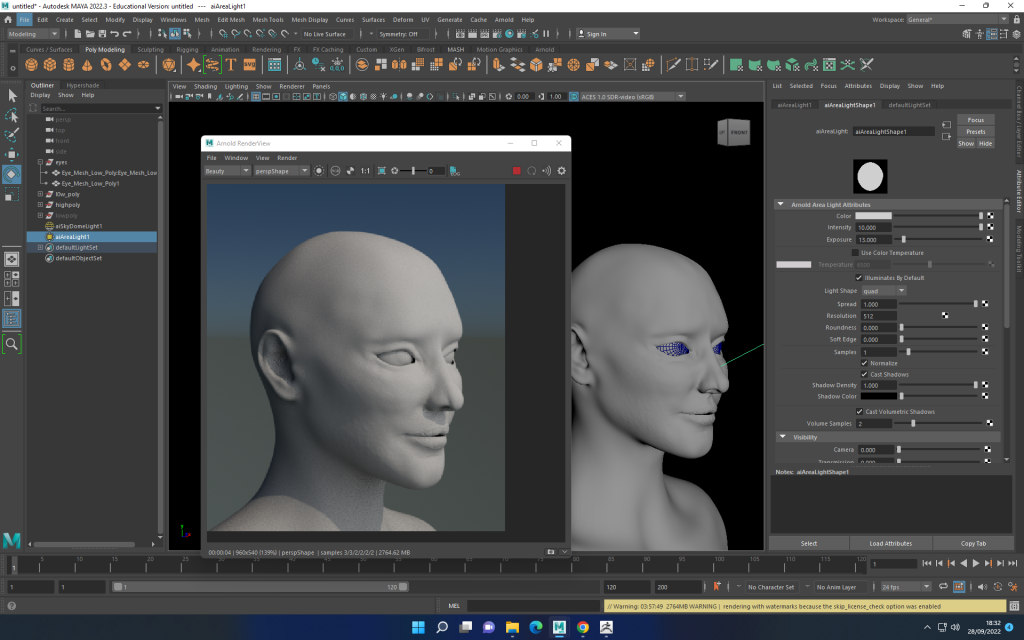Click the Load Attributes button
Viewport: 1024px width, 640px height.
[891, 543]
